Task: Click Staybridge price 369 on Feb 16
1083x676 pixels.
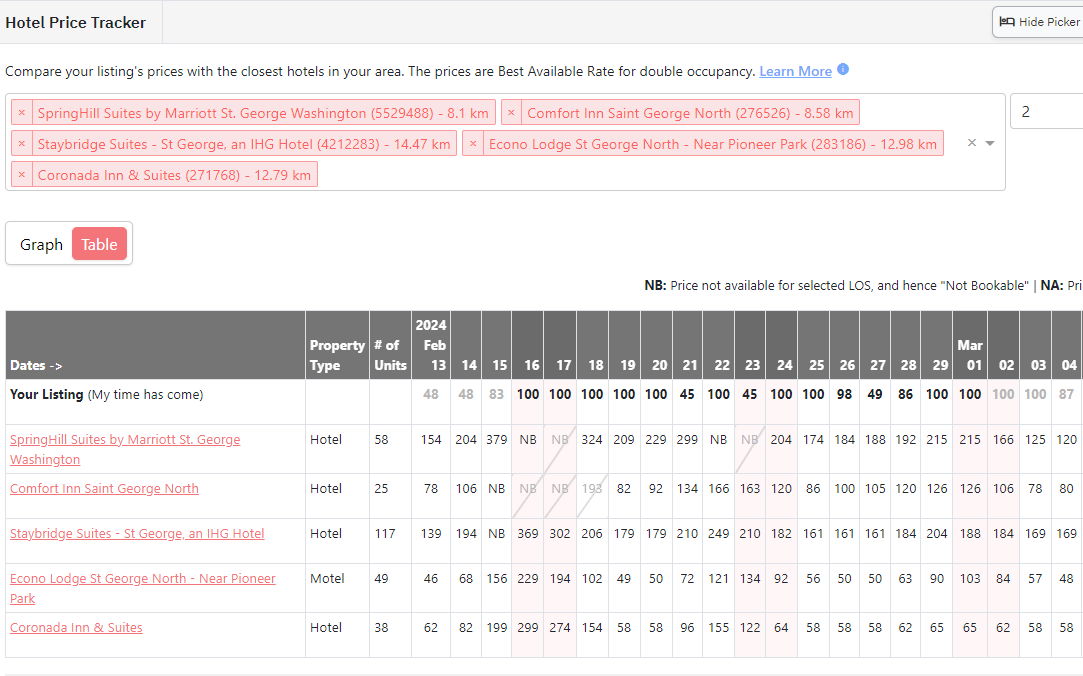Action: pos(528,534)
